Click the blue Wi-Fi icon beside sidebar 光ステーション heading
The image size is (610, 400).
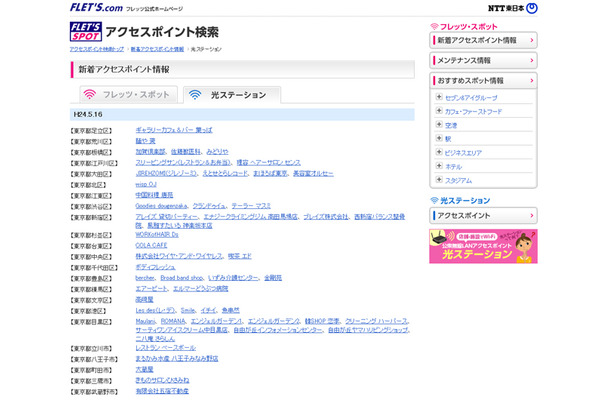pos(434,200)
